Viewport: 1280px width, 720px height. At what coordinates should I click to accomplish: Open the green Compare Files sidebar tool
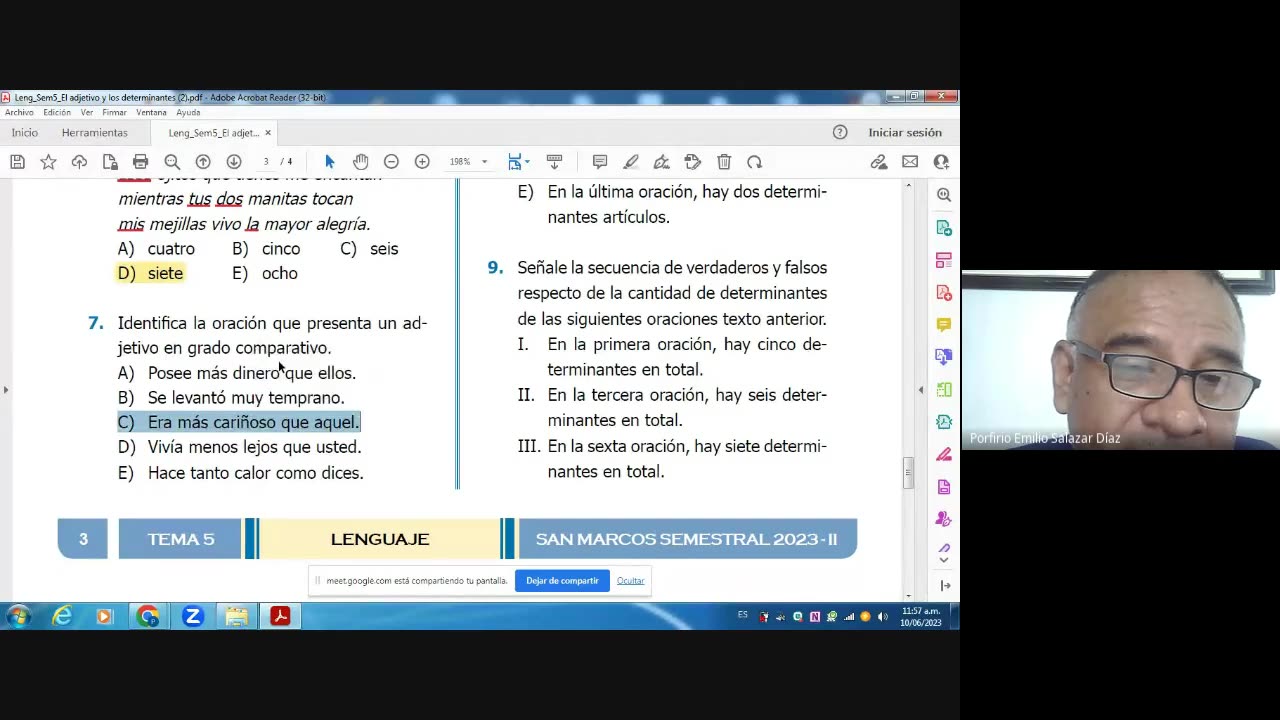click(x=944, y=390)
